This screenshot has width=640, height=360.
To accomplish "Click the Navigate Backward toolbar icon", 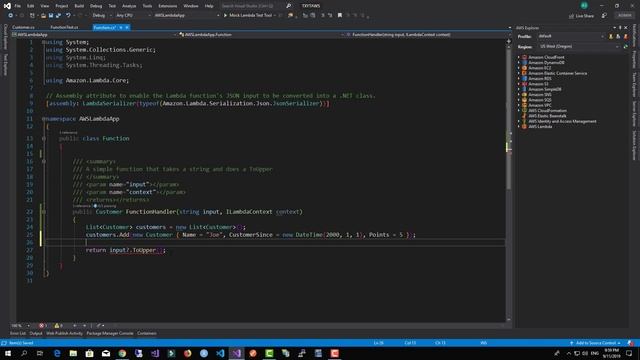I will (x=11, y=16).
